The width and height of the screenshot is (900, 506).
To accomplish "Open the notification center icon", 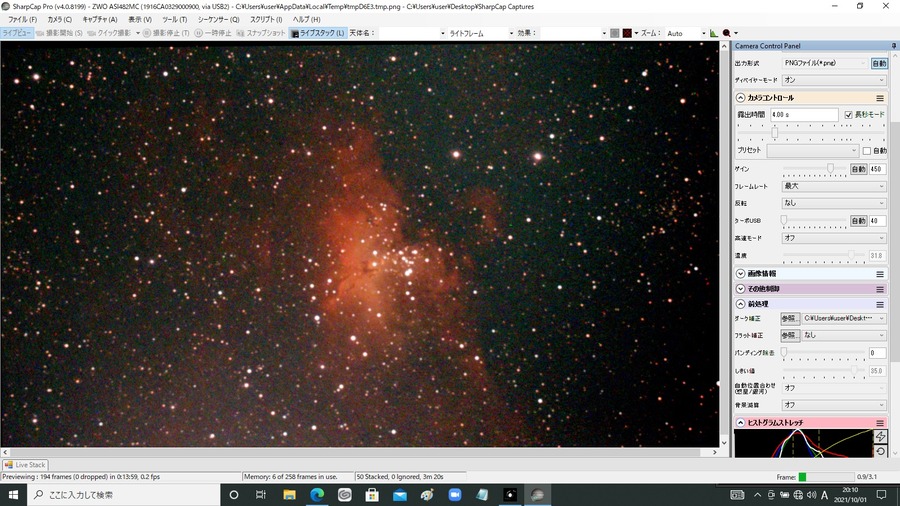I will [x=882, y=495].
